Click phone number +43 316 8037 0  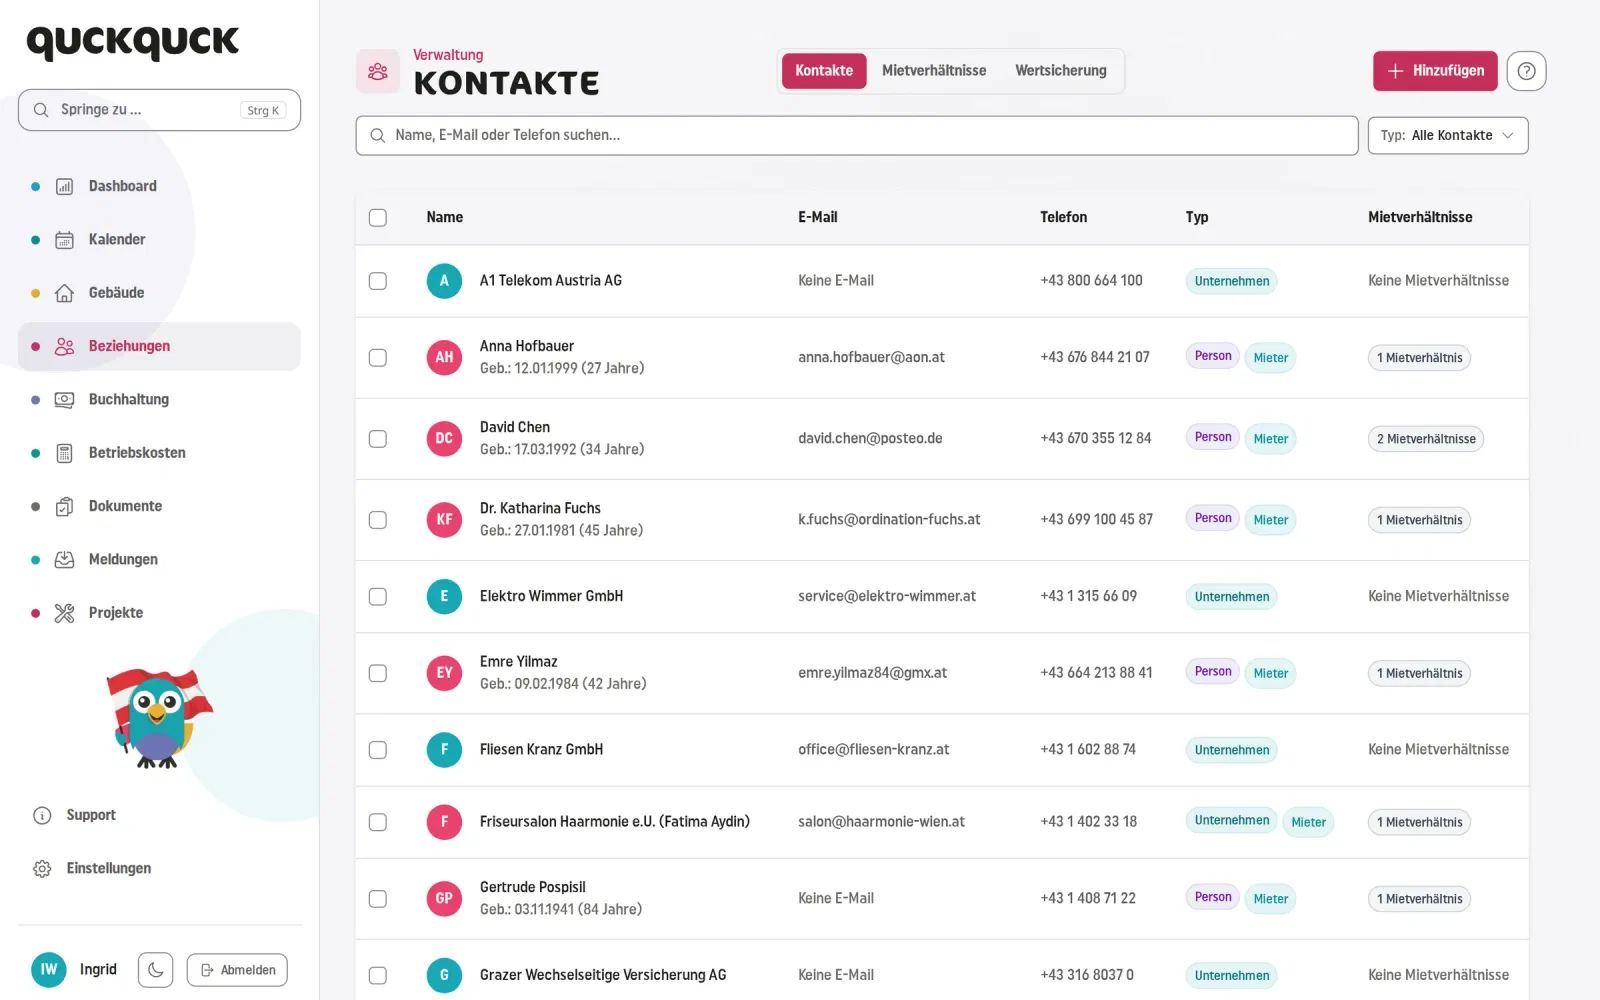point(1087,975)
